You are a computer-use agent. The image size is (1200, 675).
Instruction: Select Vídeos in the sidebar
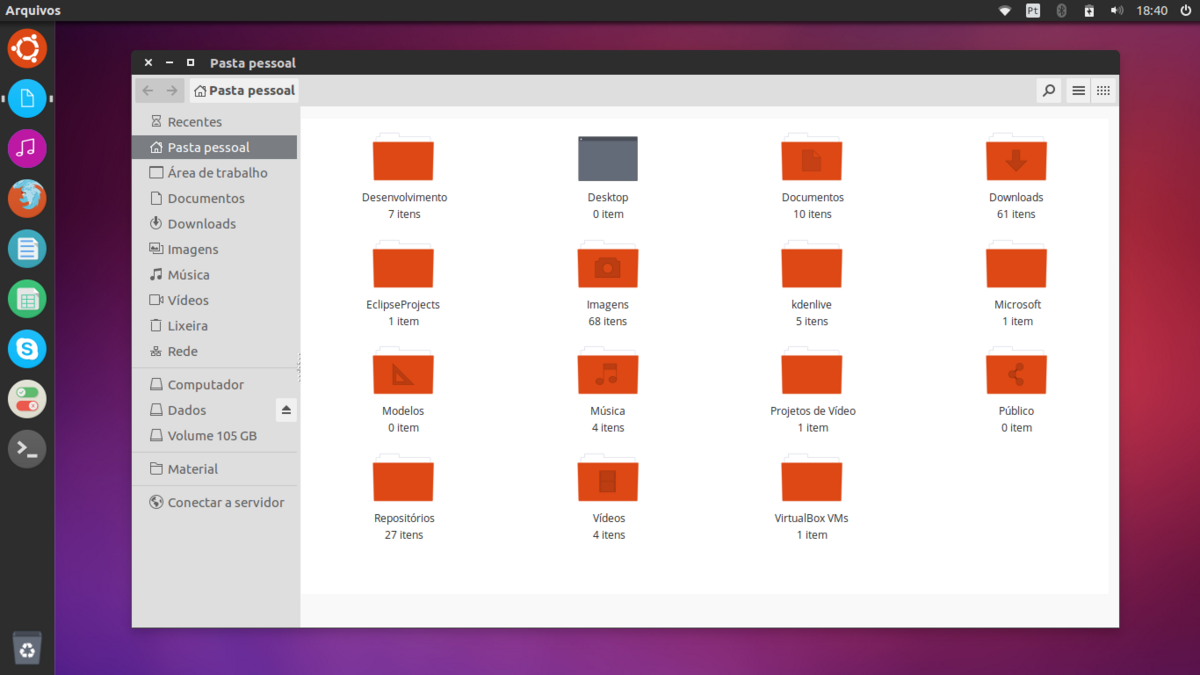point(214,300)
